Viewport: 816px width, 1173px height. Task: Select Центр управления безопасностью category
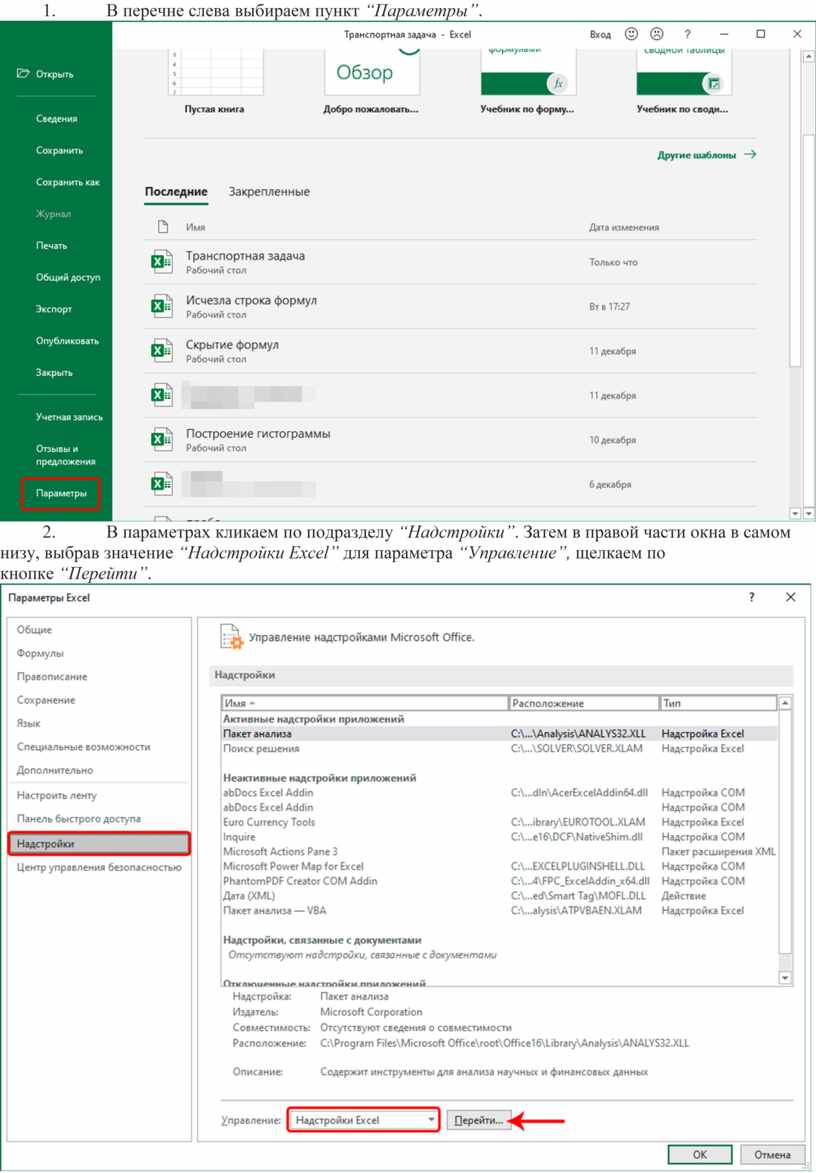click(99, 867)
